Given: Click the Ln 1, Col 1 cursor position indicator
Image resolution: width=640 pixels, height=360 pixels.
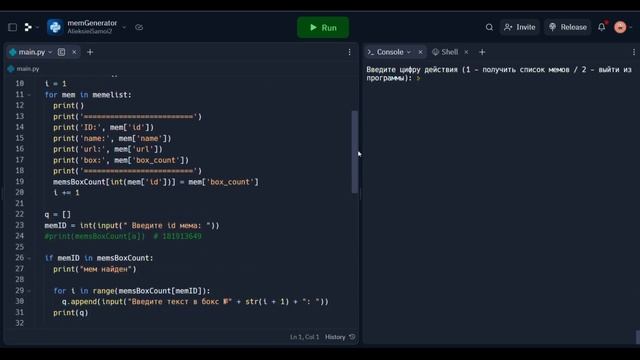Looking at the screenshot, I should point(304,337).
